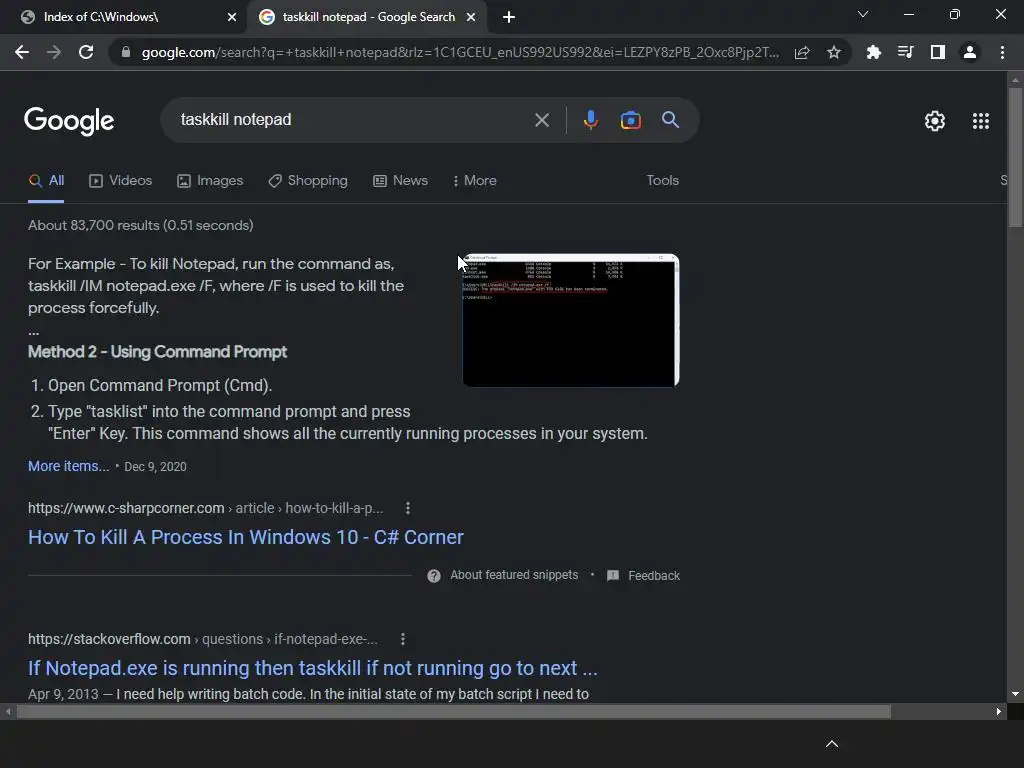Click the address bar URL
The image size is (1024, 768).
click(460, 52)
